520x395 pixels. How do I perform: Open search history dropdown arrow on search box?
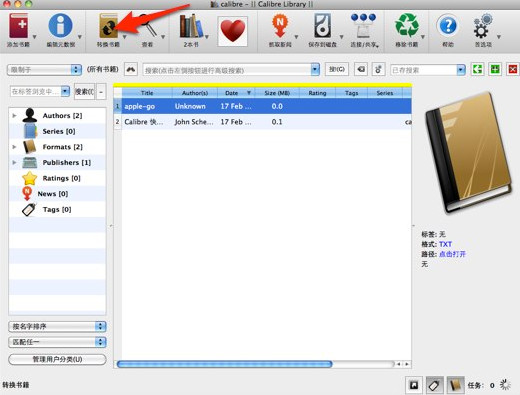pyautogui.click(x=315, y=70)
